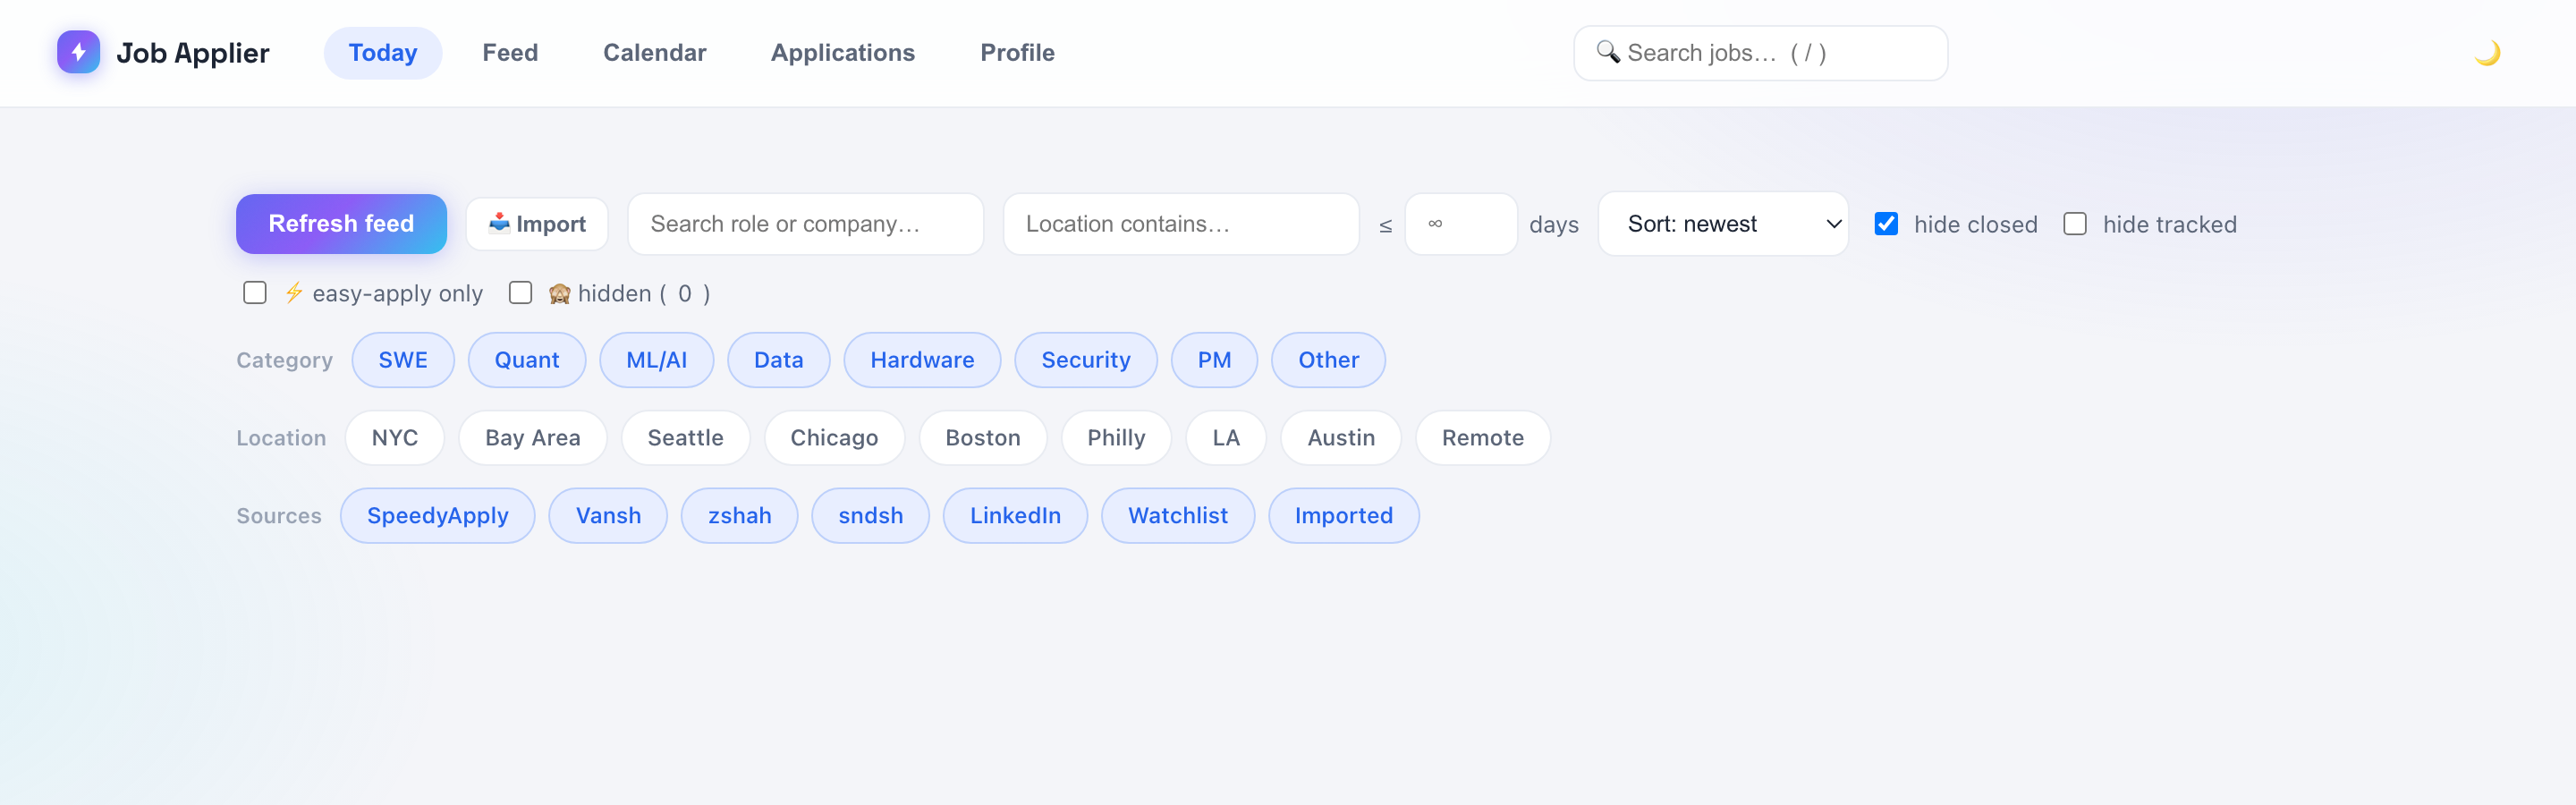The height and width of the screenshot is (805, 2576).
Task: Switch to the Feed tab
Action: 510,53
